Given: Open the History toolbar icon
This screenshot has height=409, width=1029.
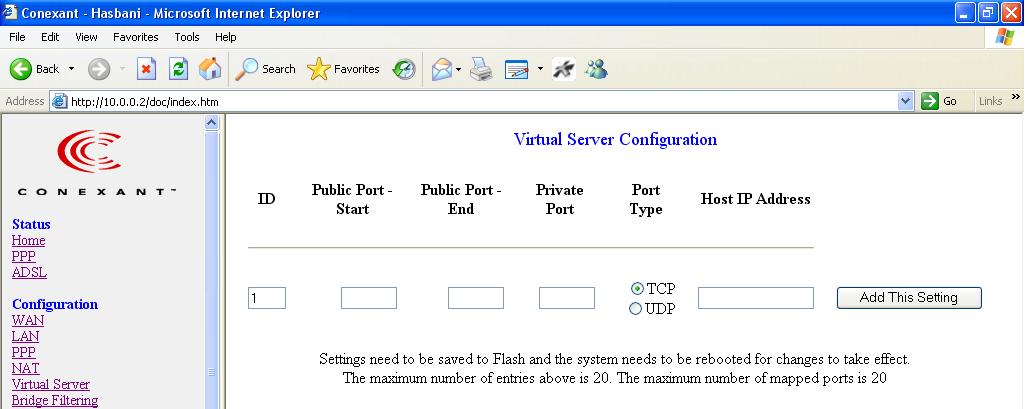Looking at the screenshot, I should [x=404, y=69].
